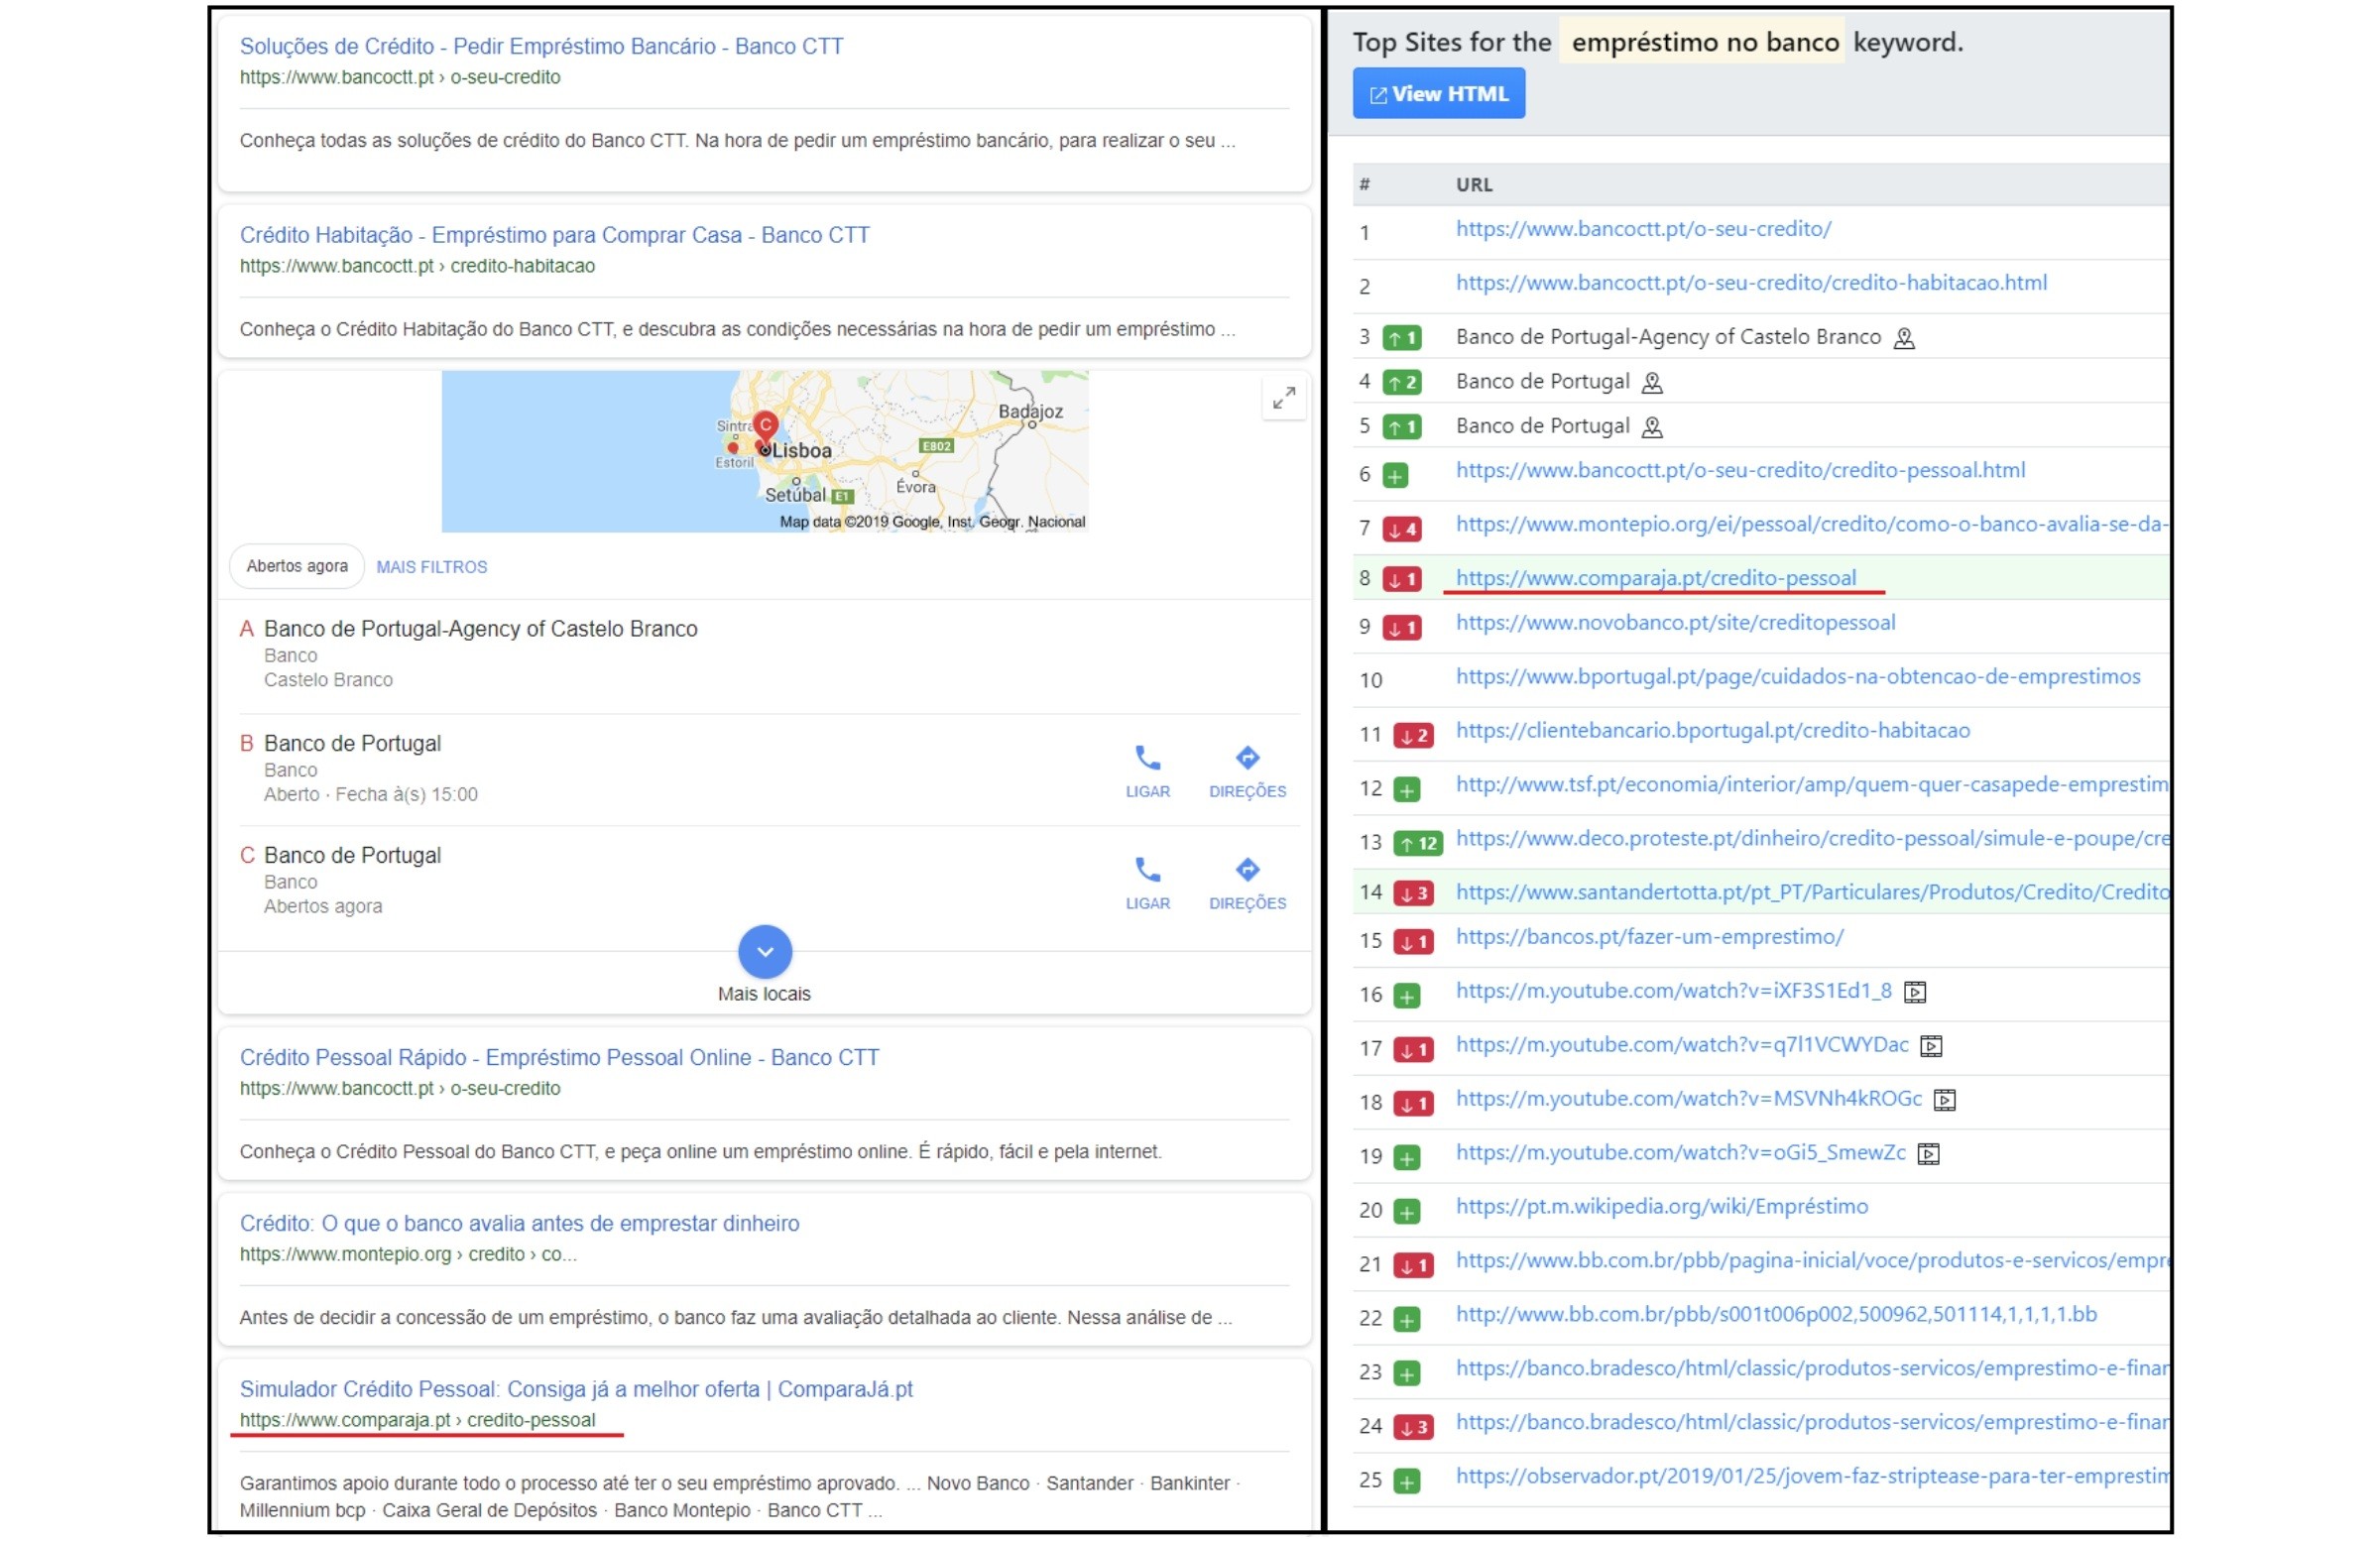Click the green plus badge on rank 6
The image size is (2380, 1541).
(x=1395, y=476)
